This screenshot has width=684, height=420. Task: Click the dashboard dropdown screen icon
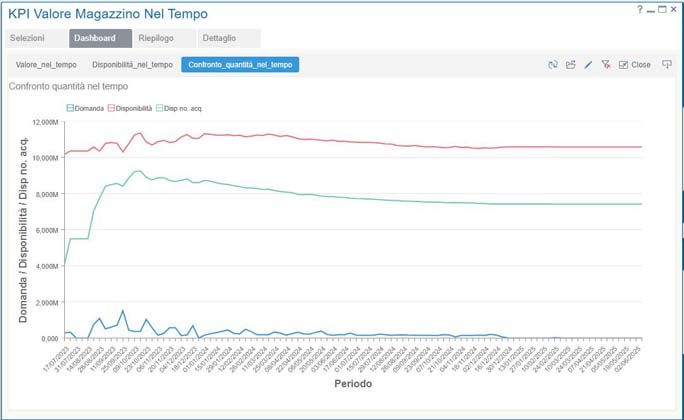tap(667, 65)
